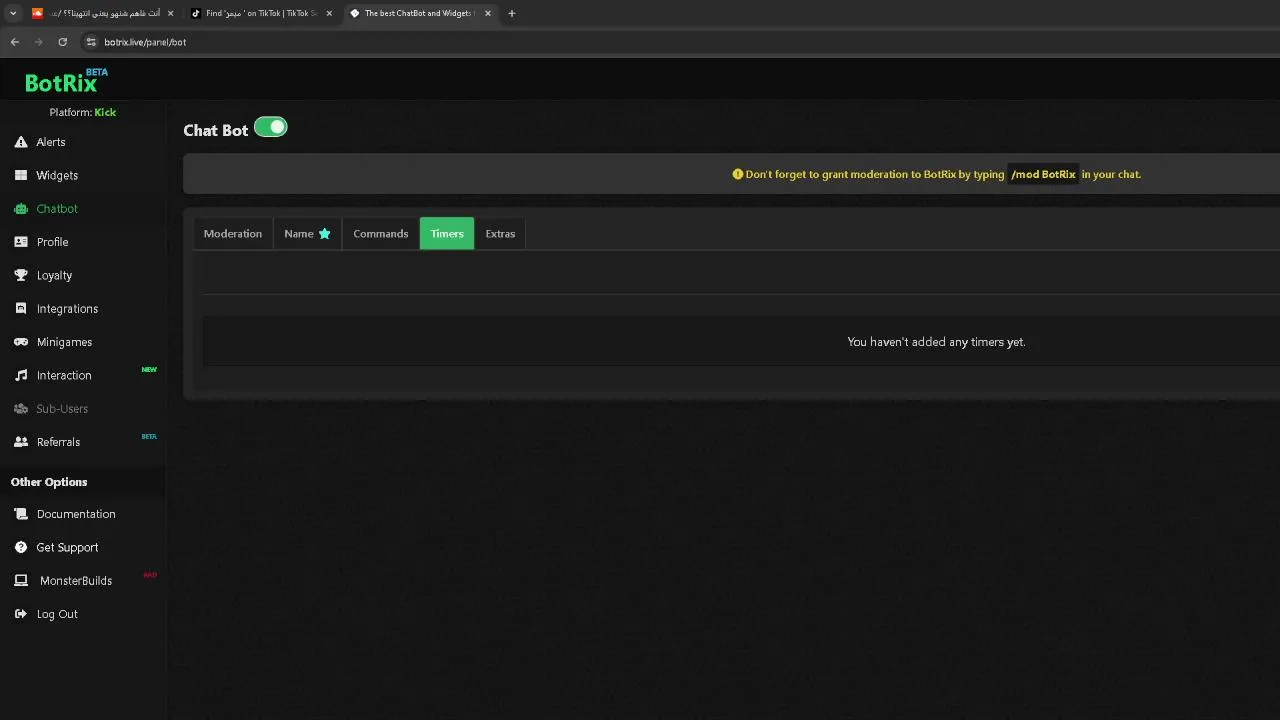Click the Kick platform label
The width and height of the screenshot is (1280, 720).
pos(105,112)
